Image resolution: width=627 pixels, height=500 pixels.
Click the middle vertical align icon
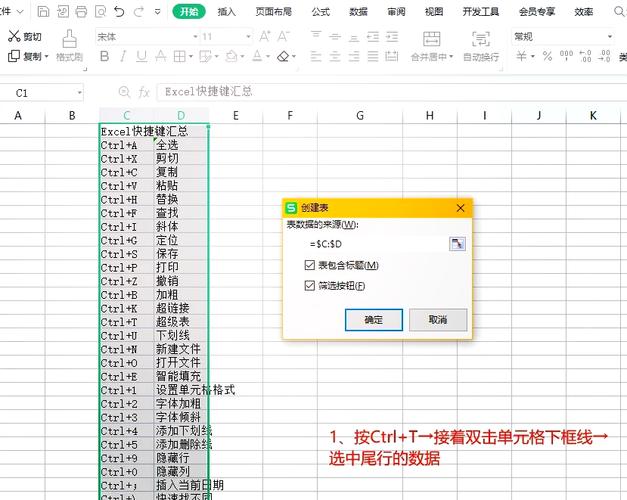coord(335,36)
